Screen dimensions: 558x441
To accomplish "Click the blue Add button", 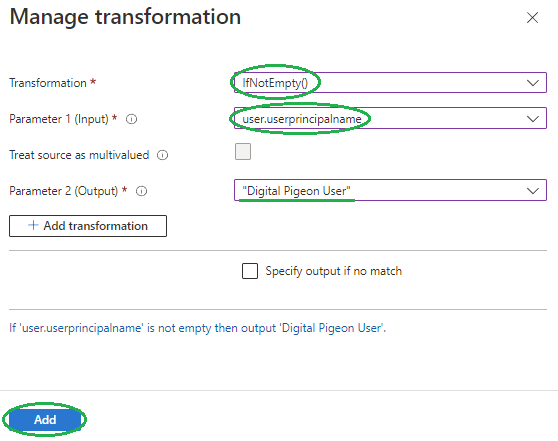I will (45, 420).
